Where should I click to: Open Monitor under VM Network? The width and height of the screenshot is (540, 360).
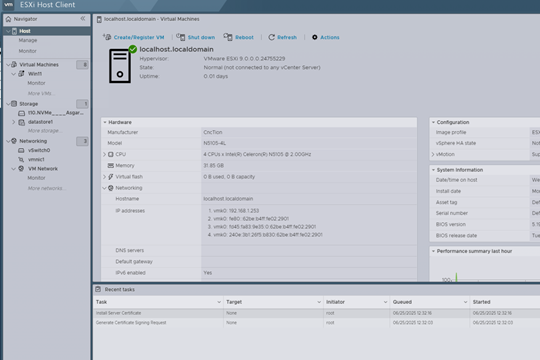click(36, 178)
